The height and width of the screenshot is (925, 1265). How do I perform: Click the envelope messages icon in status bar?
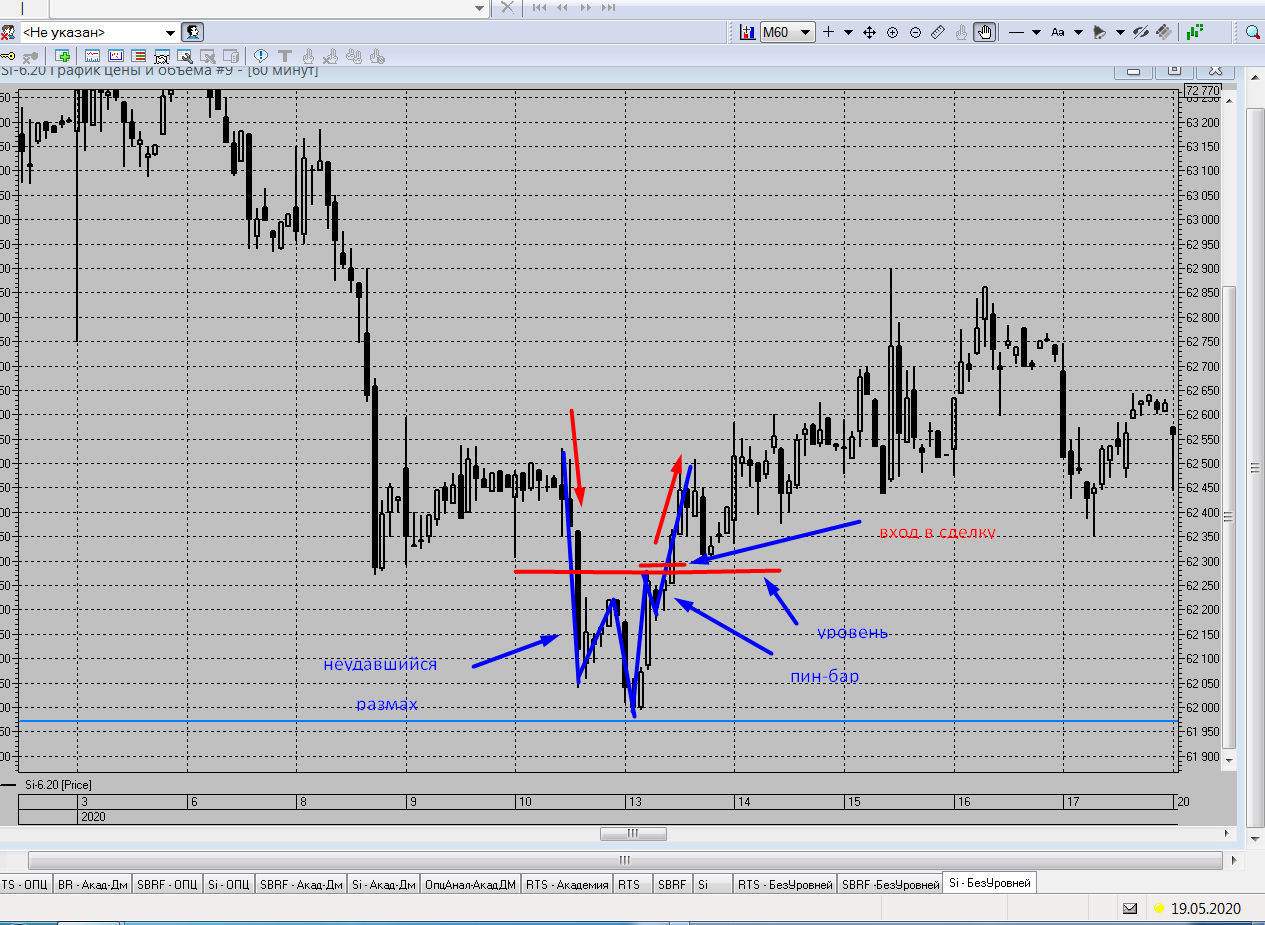(1130, 909)
